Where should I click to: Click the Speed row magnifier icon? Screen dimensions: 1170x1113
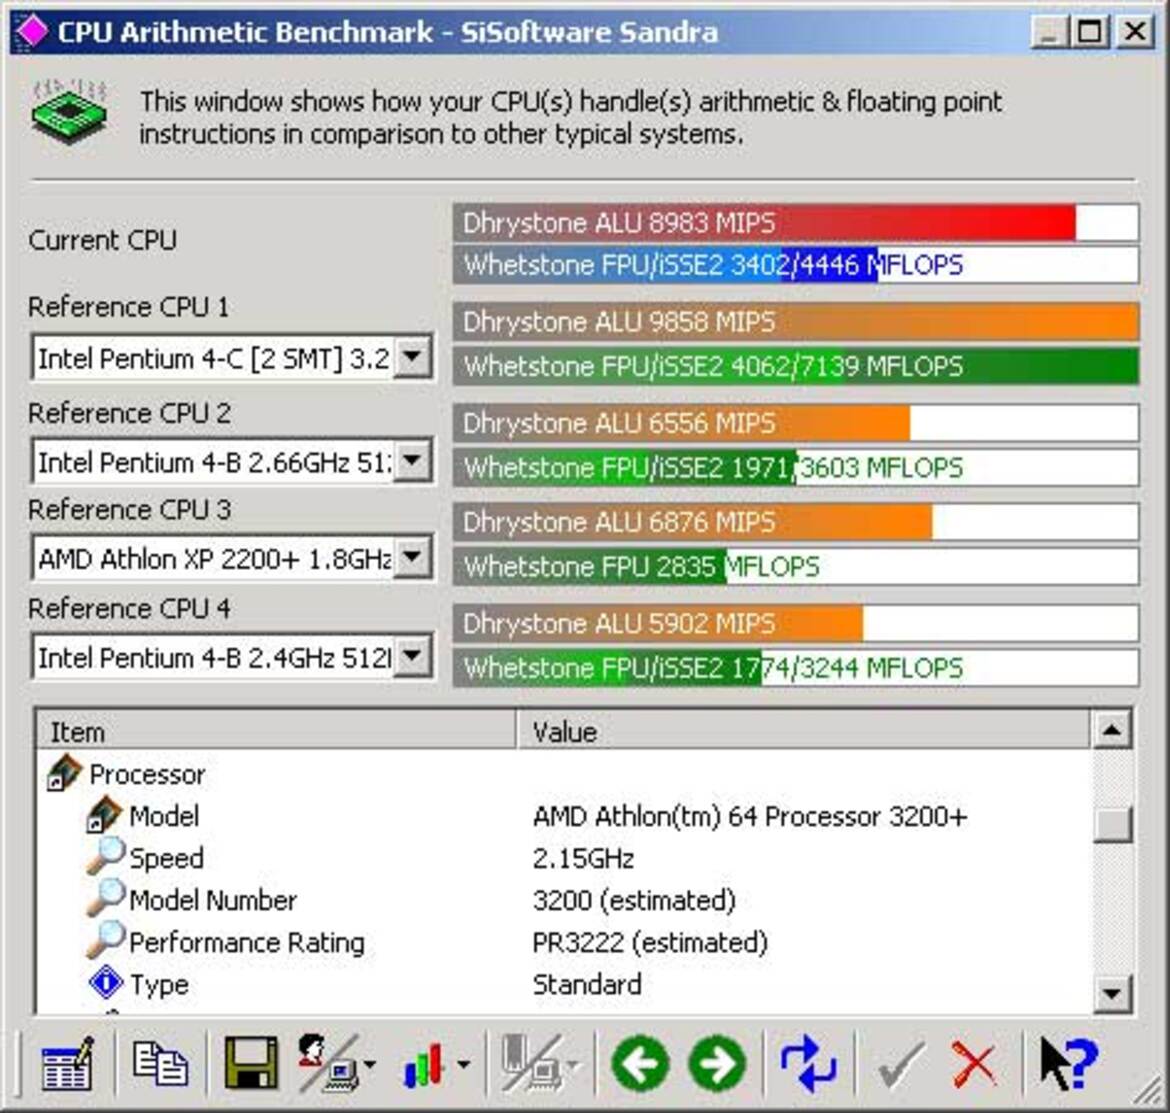104,856
